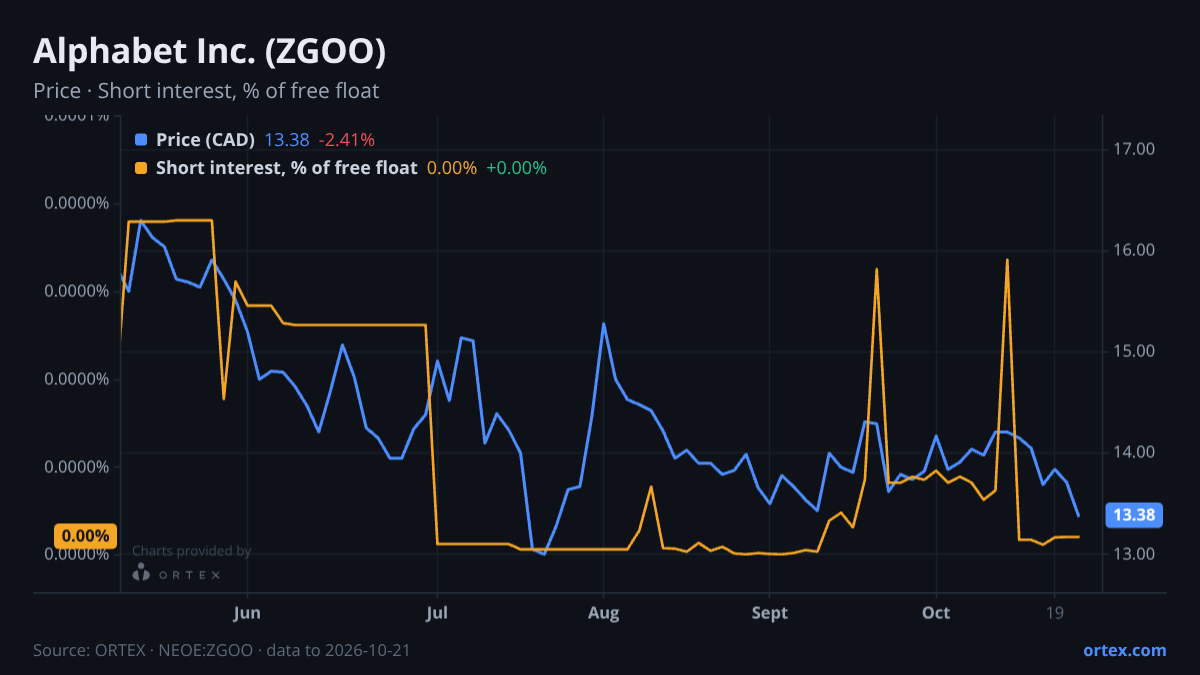The height and width of the screenshot is (675, 1200).
Task: Click the Aug date axis label
Action: pyautogui.click(x=603, y=612)
